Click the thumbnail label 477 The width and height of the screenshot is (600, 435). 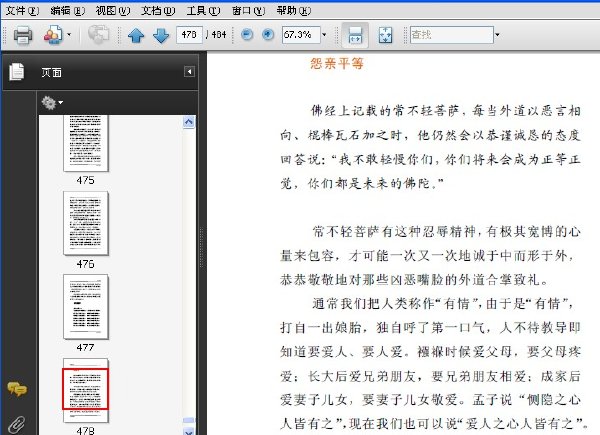(x=85, y=347)
